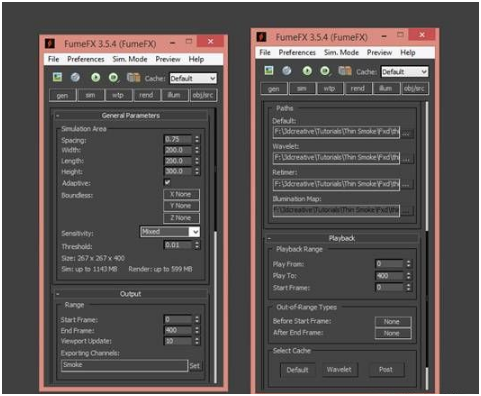Open File menu in Playback window
This screenshot has height=396, width=481.
coord(265,53)
